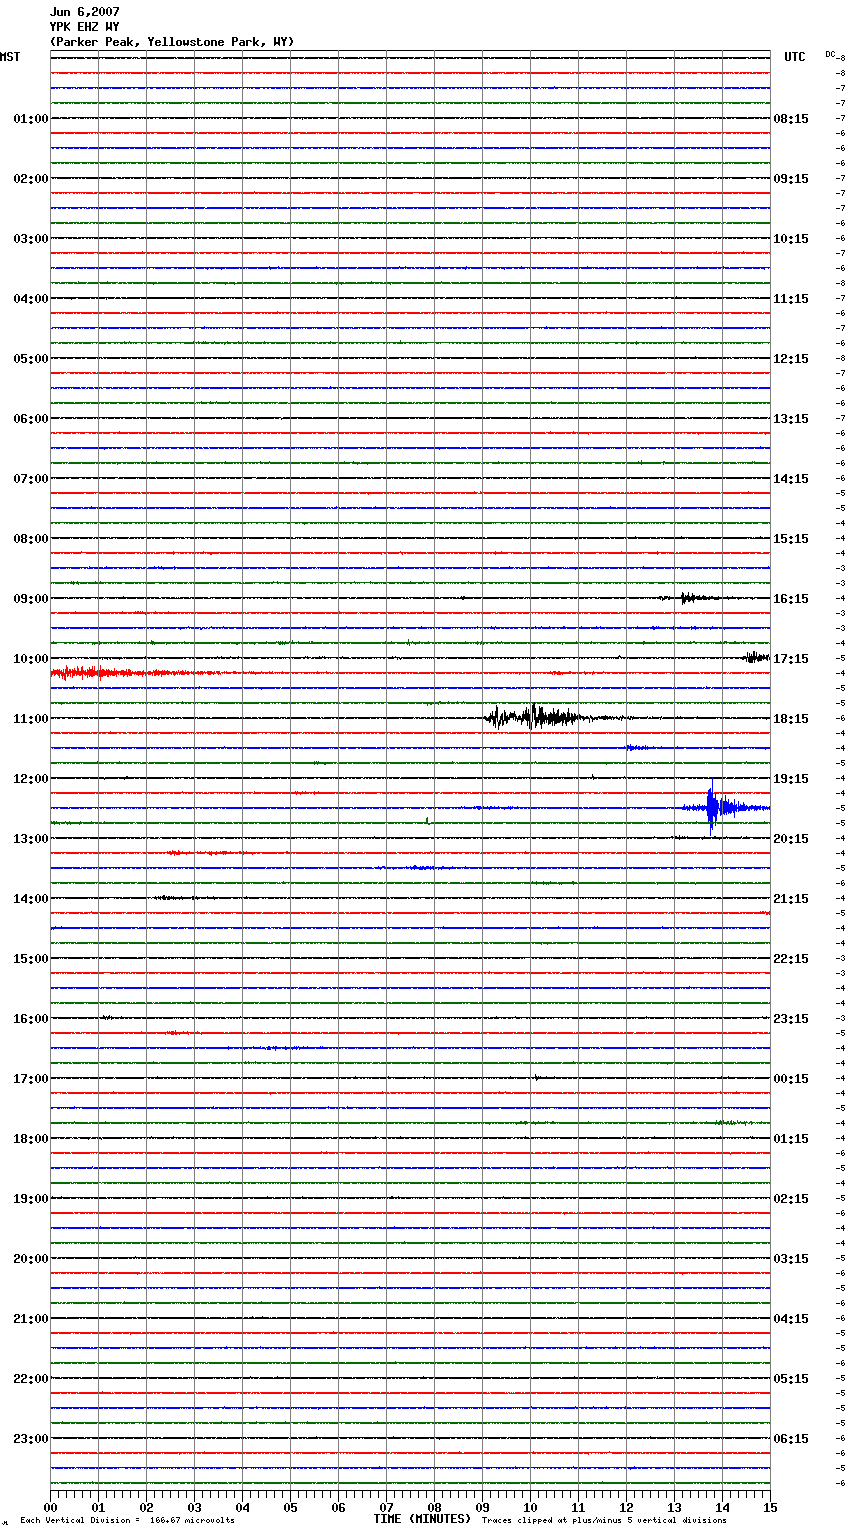Click the 09:00 MST time label

[31, 599]
